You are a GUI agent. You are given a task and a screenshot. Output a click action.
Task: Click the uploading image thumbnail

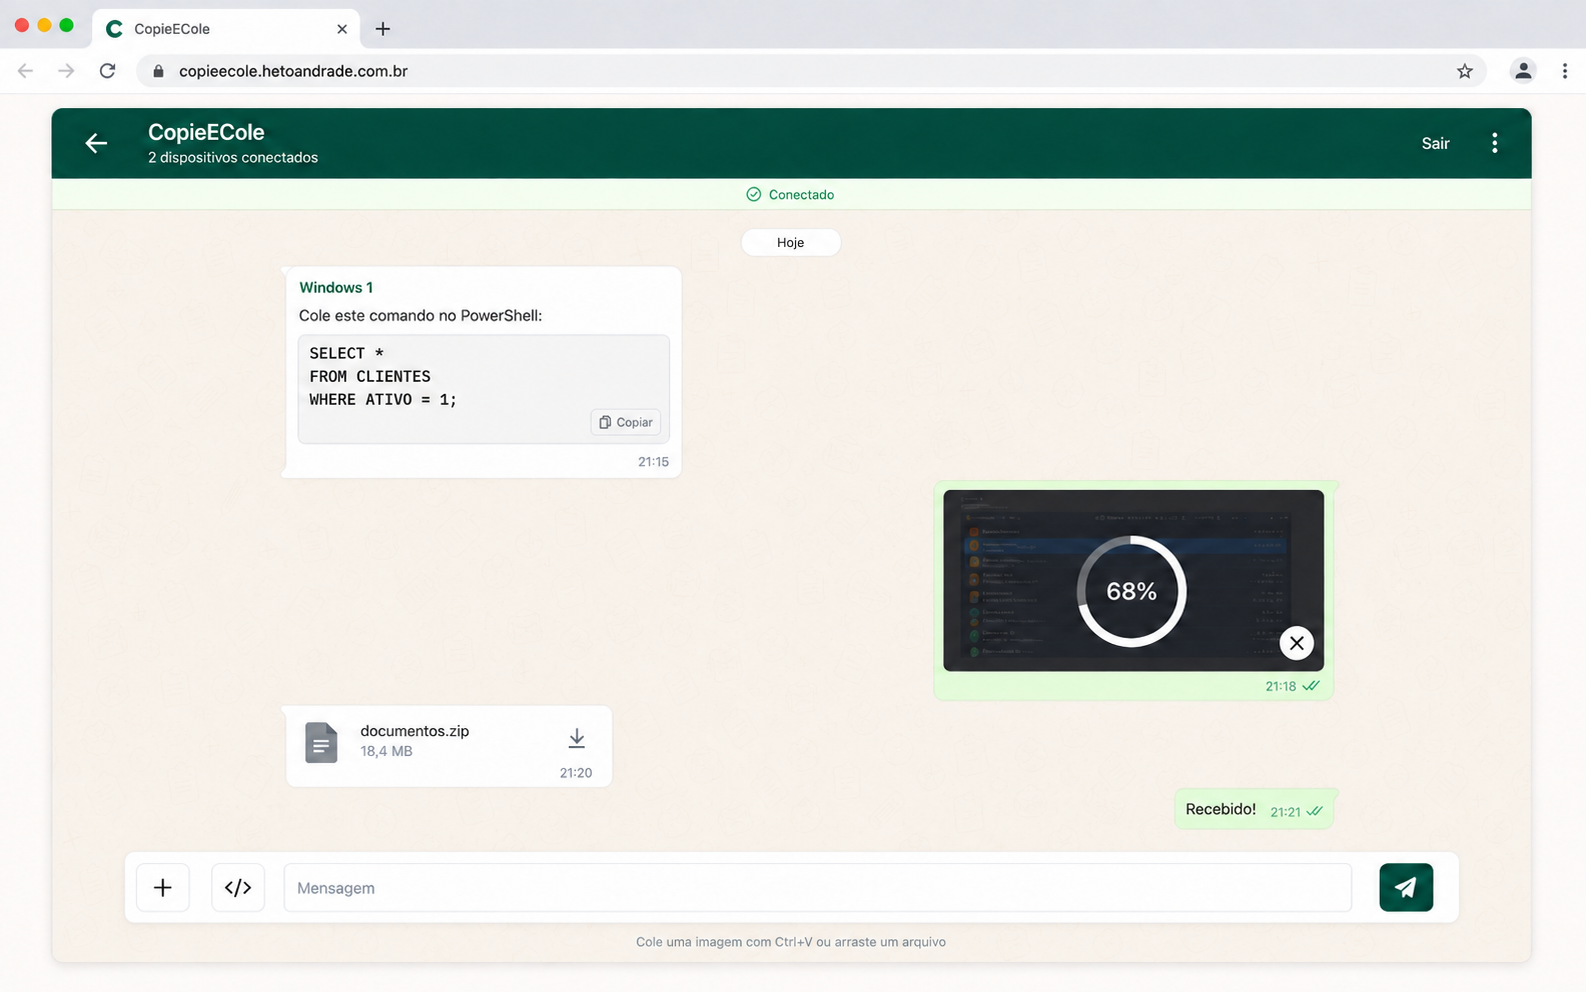(x=1133, y=580)
